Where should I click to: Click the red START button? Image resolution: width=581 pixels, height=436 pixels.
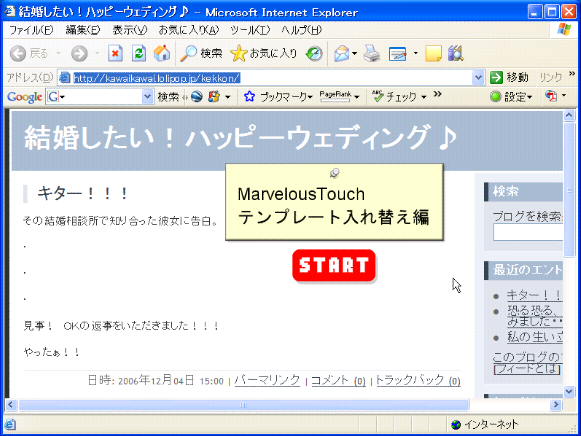coord(334,265)
